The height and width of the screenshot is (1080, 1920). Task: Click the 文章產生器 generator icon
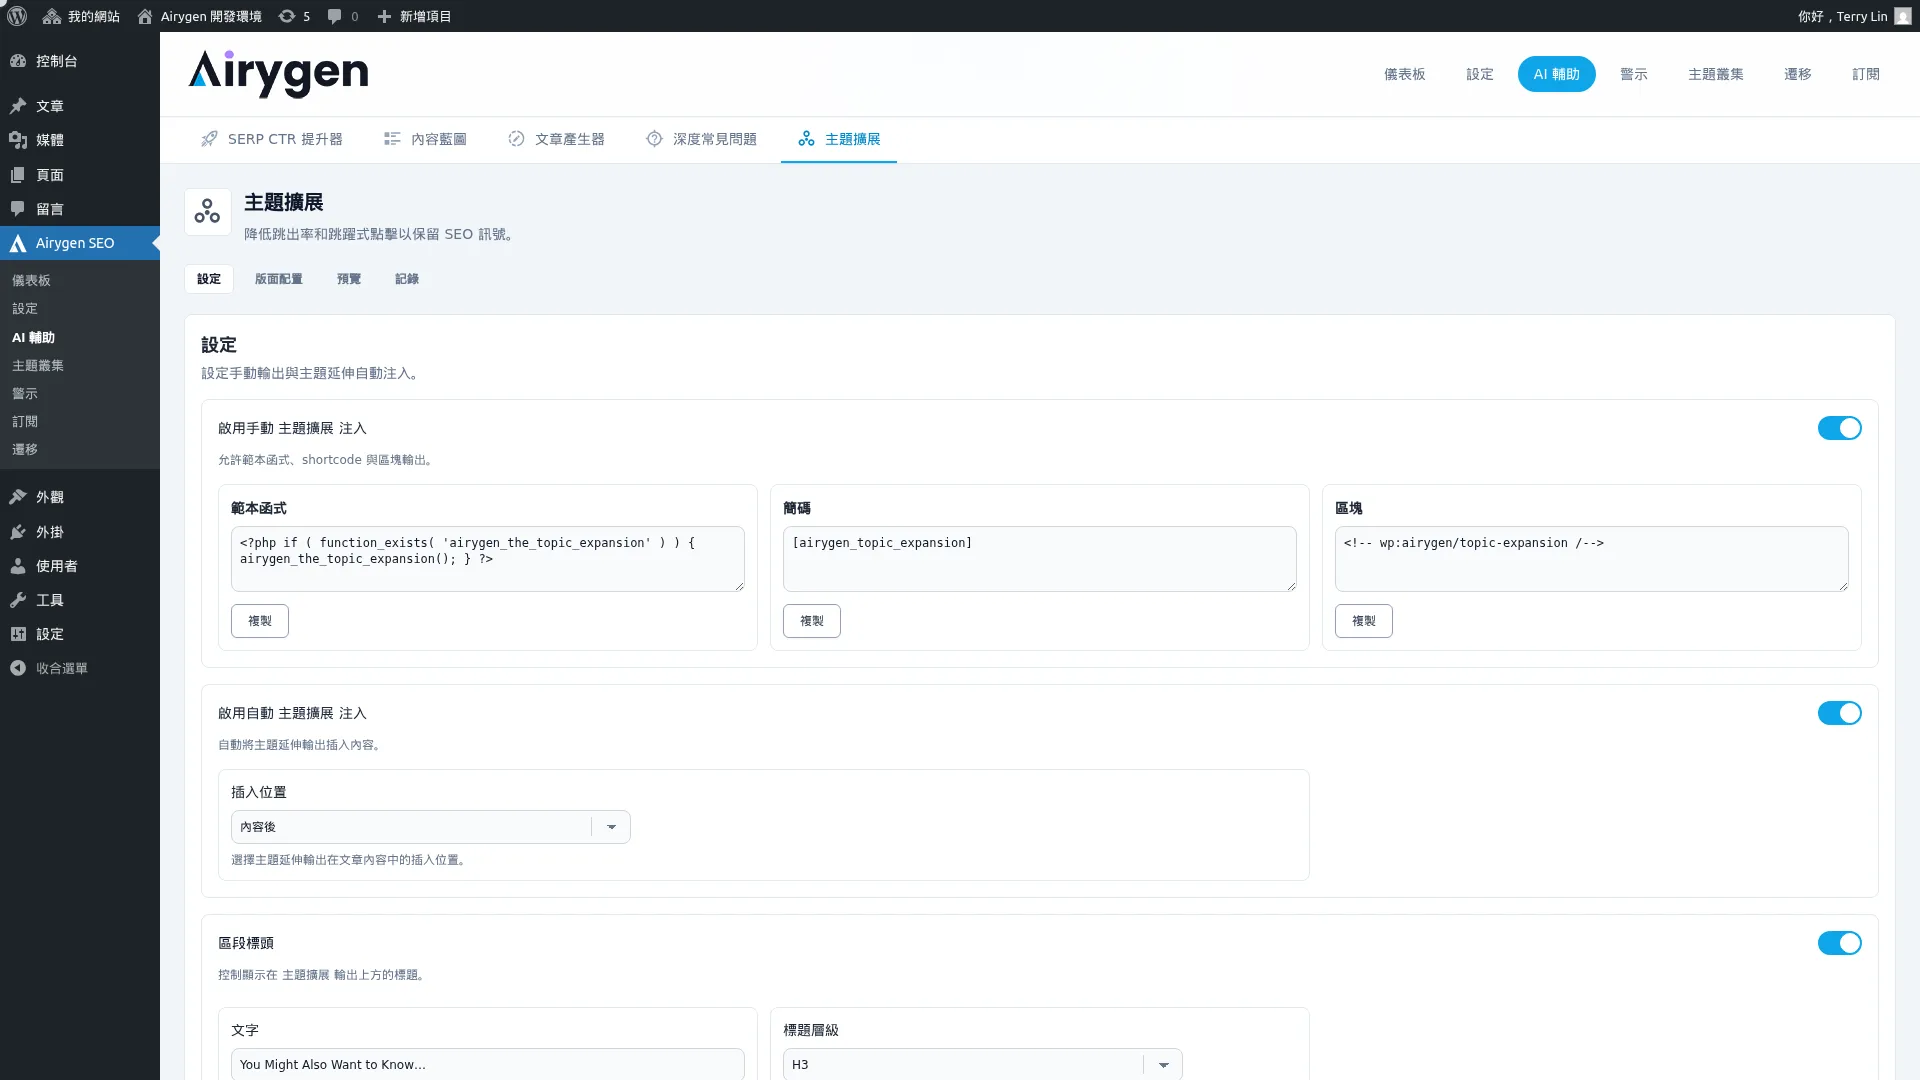[x=516, y=139]
